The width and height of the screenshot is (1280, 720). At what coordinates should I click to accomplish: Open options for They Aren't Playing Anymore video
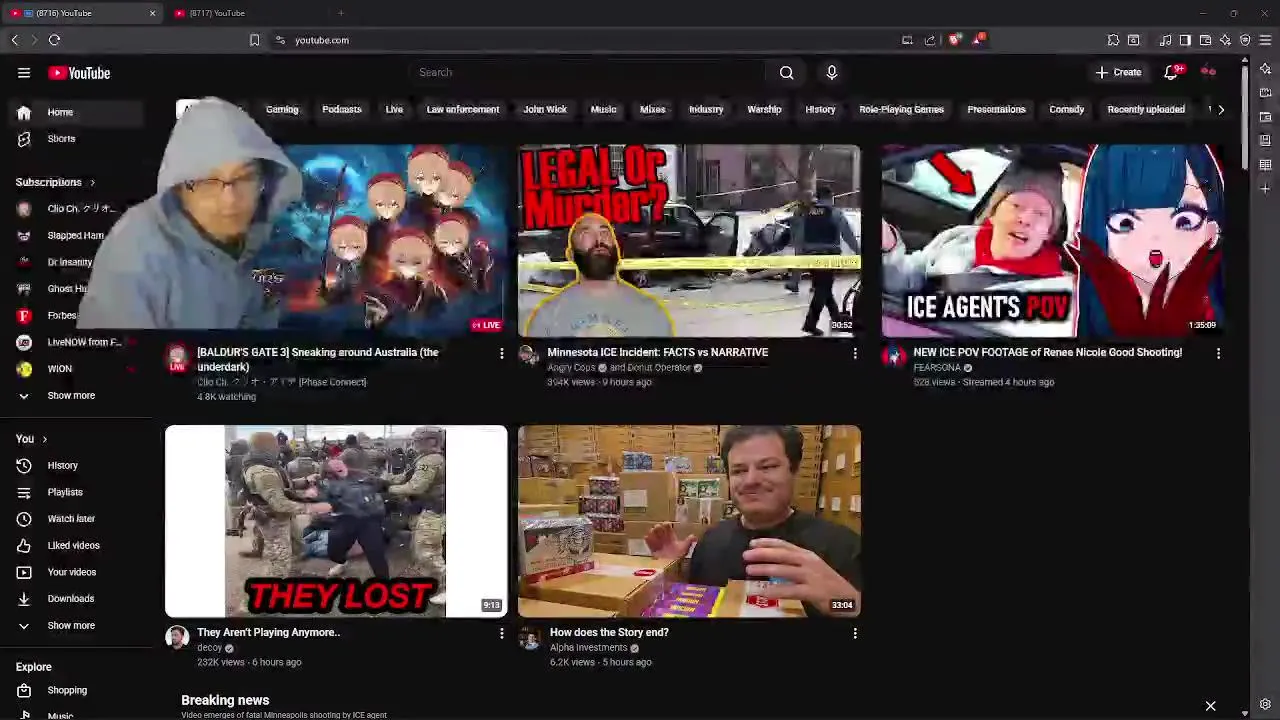[x=502, y=633]
